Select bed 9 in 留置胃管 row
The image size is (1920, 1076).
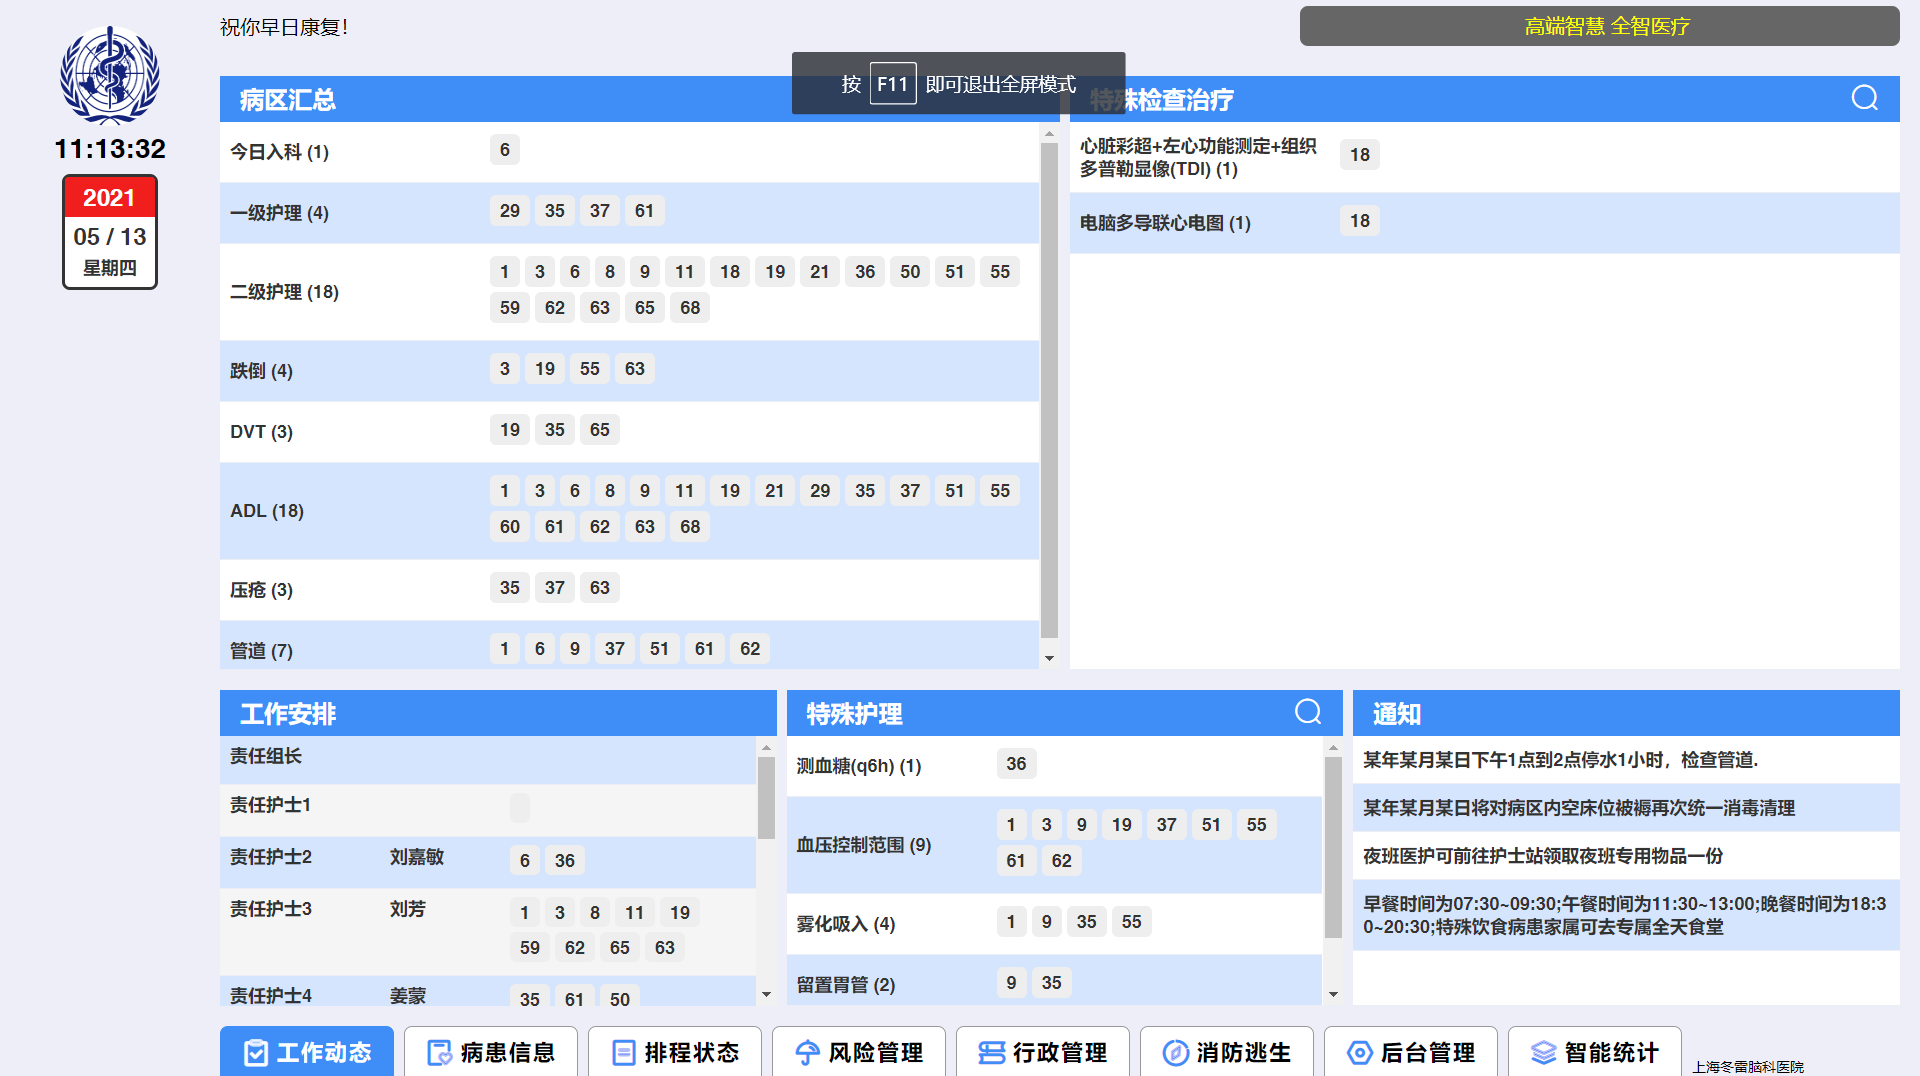click(1011, 983)
